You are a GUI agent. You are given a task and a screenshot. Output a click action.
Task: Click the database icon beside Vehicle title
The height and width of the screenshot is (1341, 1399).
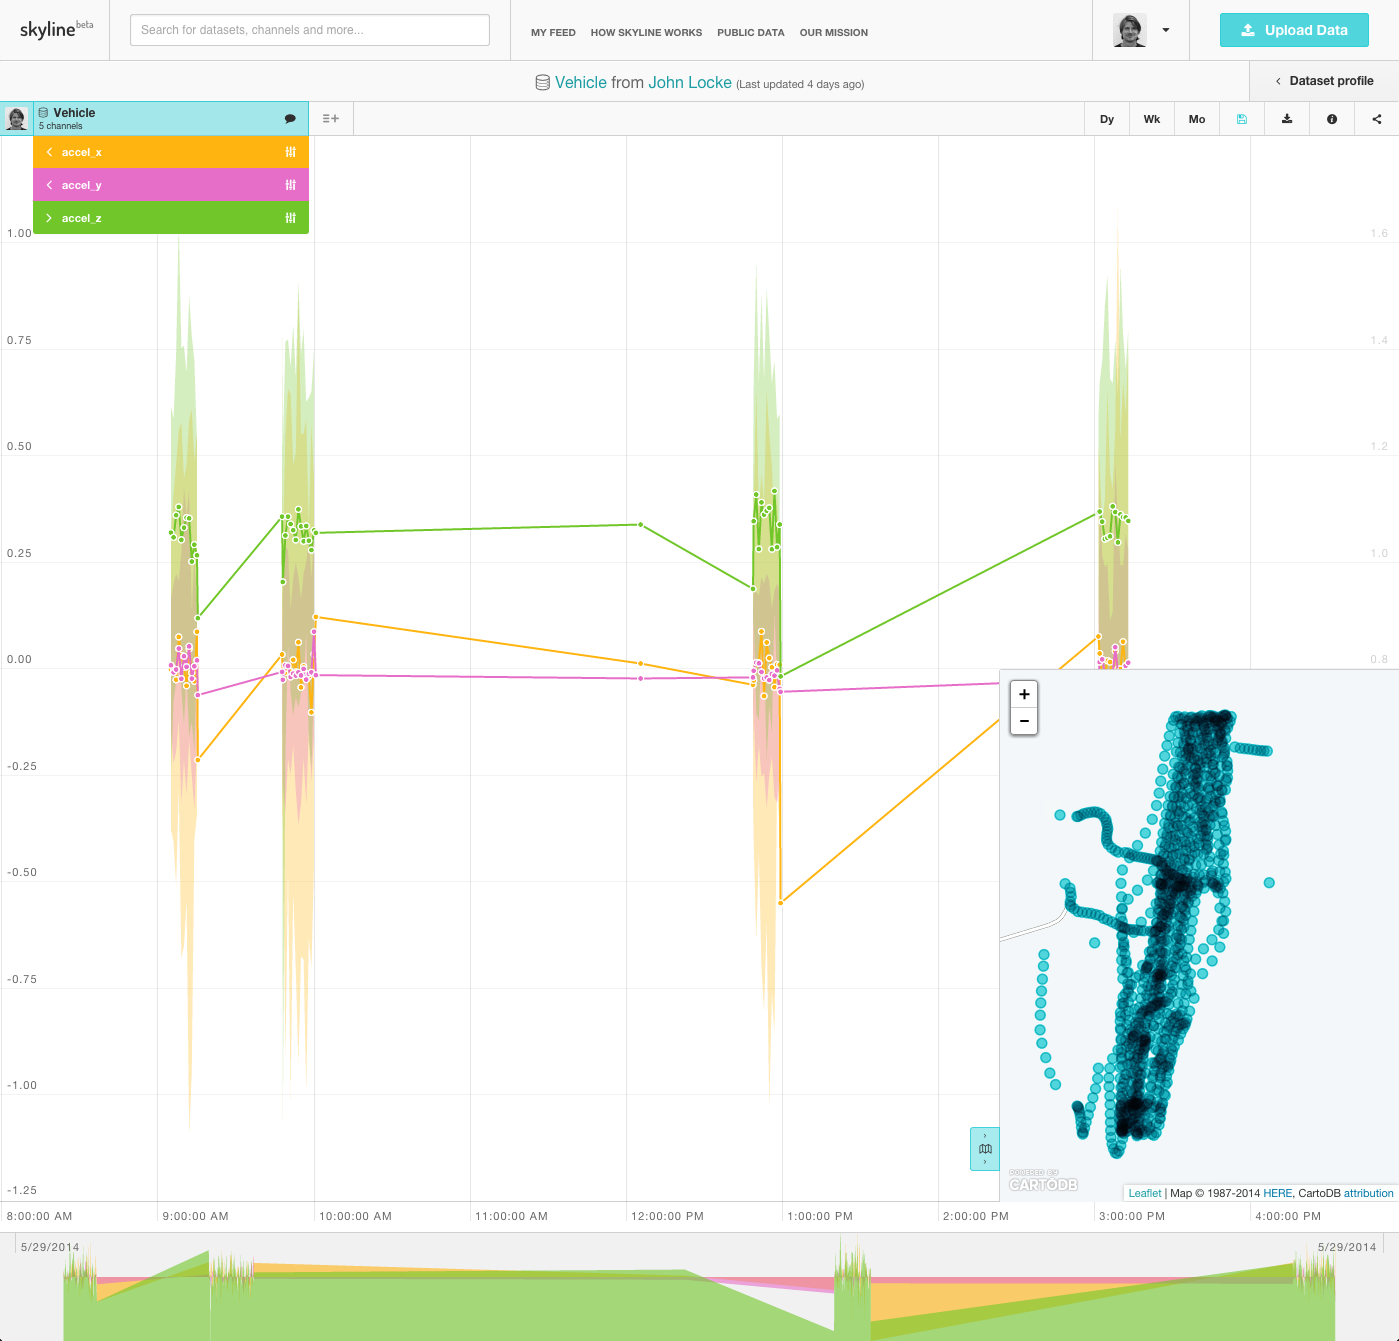point(542,83)
